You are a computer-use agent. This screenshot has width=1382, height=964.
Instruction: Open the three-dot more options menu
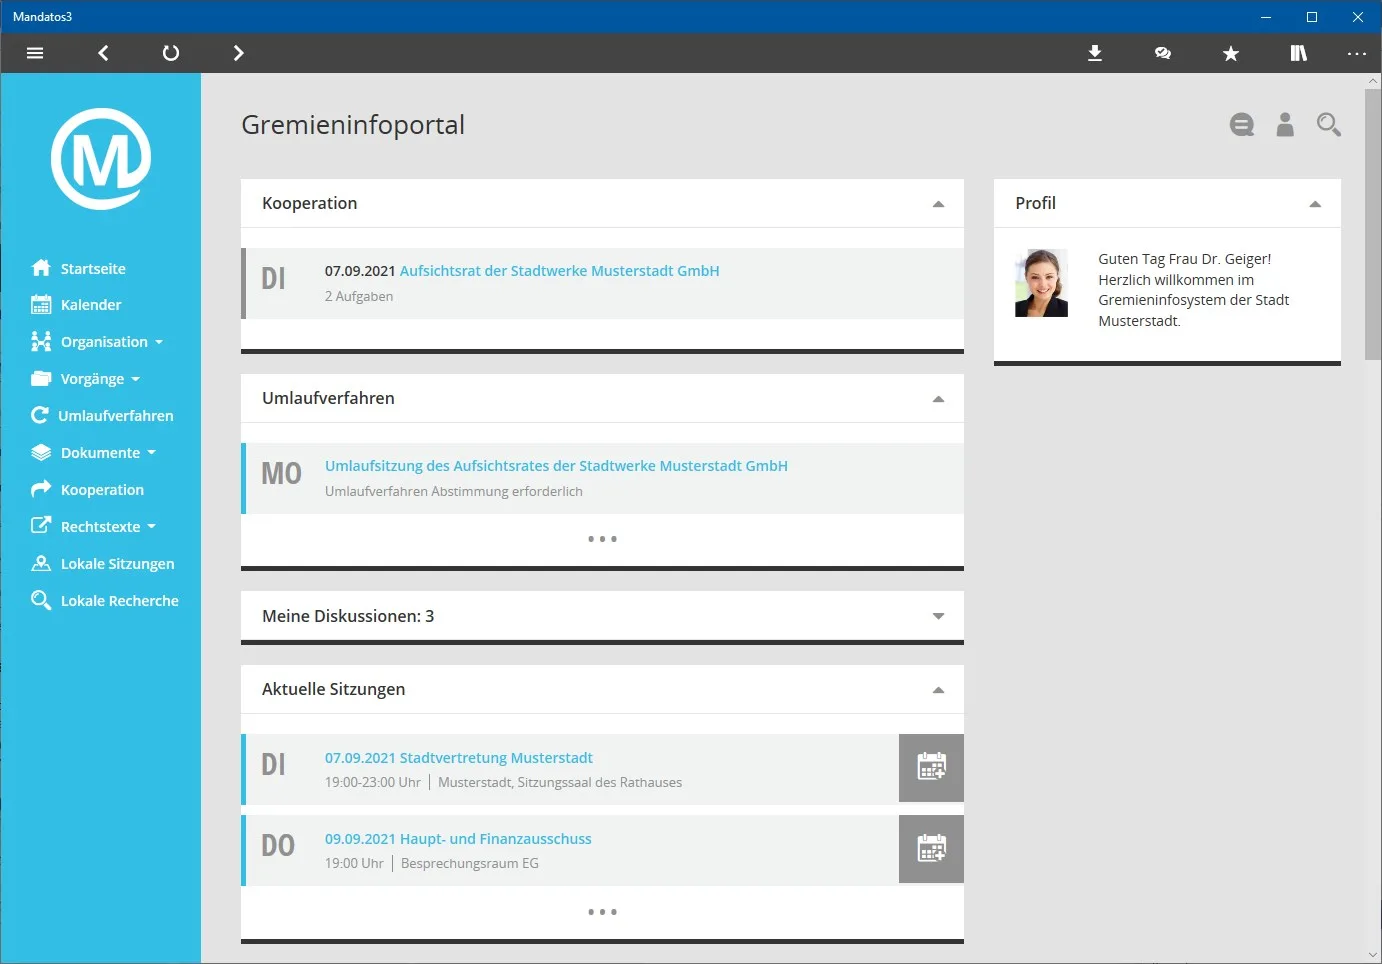pyautogui.click(x=1356, y=53)
